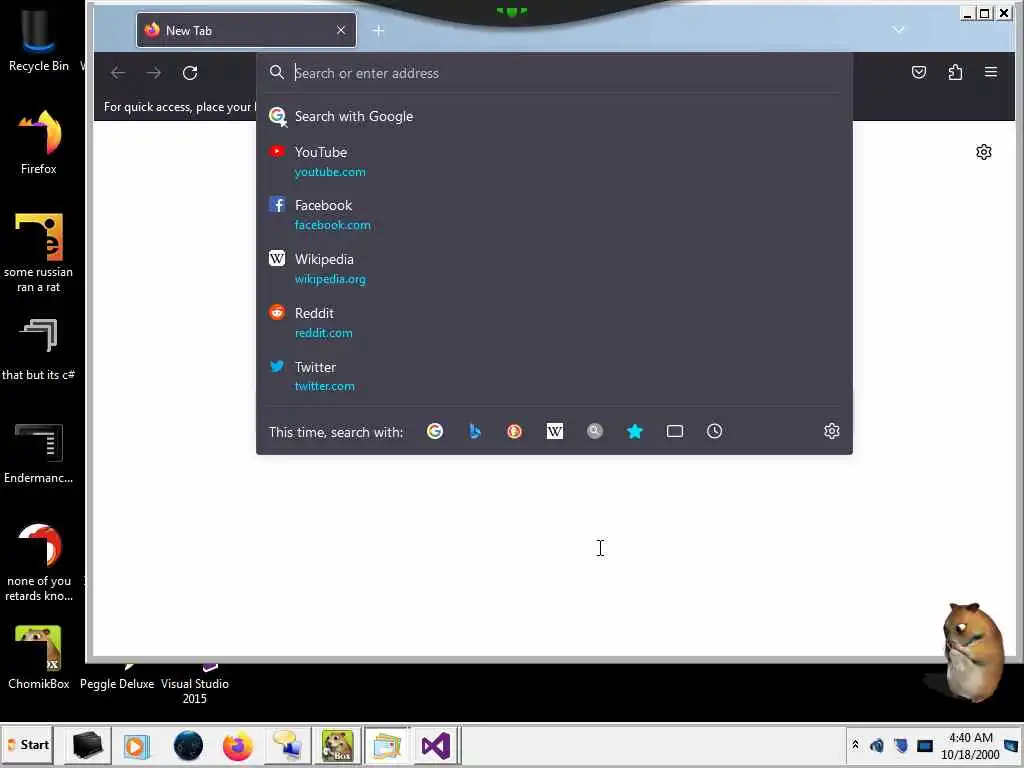The width and height of the screenshot is (1024, 768).
Task: Click the gray magnifier search engine icon
Action: [x=594, y=431]
